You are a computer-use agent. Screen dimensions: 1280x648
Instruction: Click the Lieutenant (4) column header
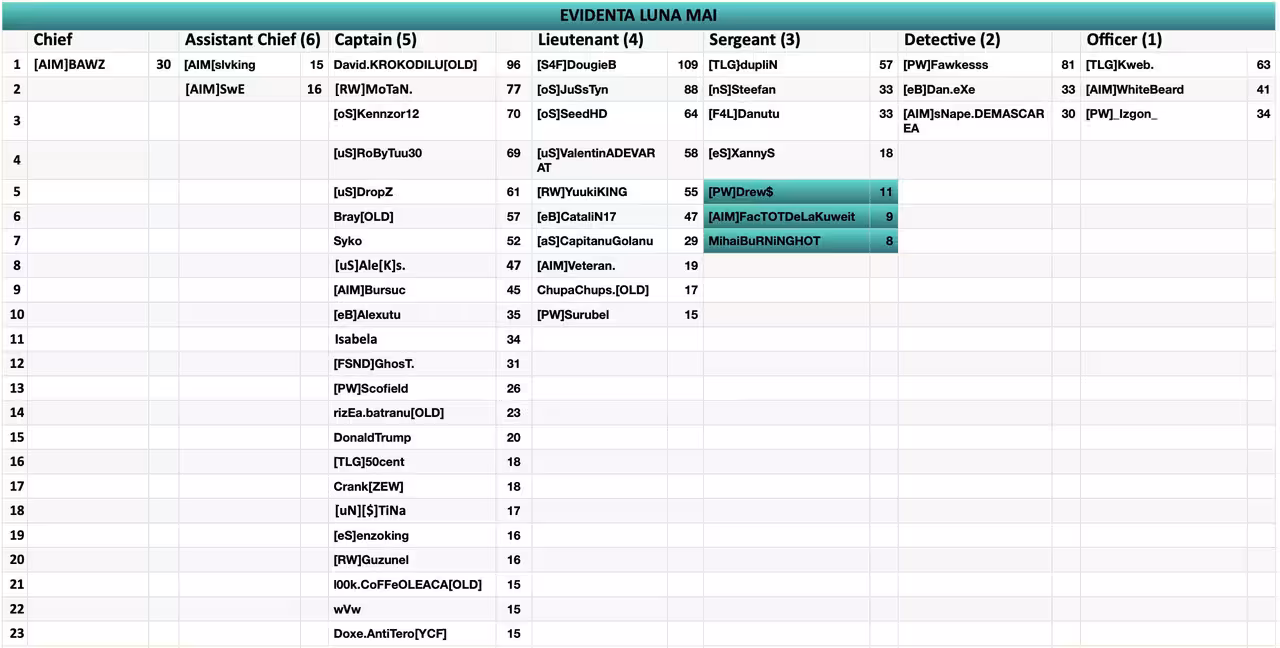(x=600, y=40)
